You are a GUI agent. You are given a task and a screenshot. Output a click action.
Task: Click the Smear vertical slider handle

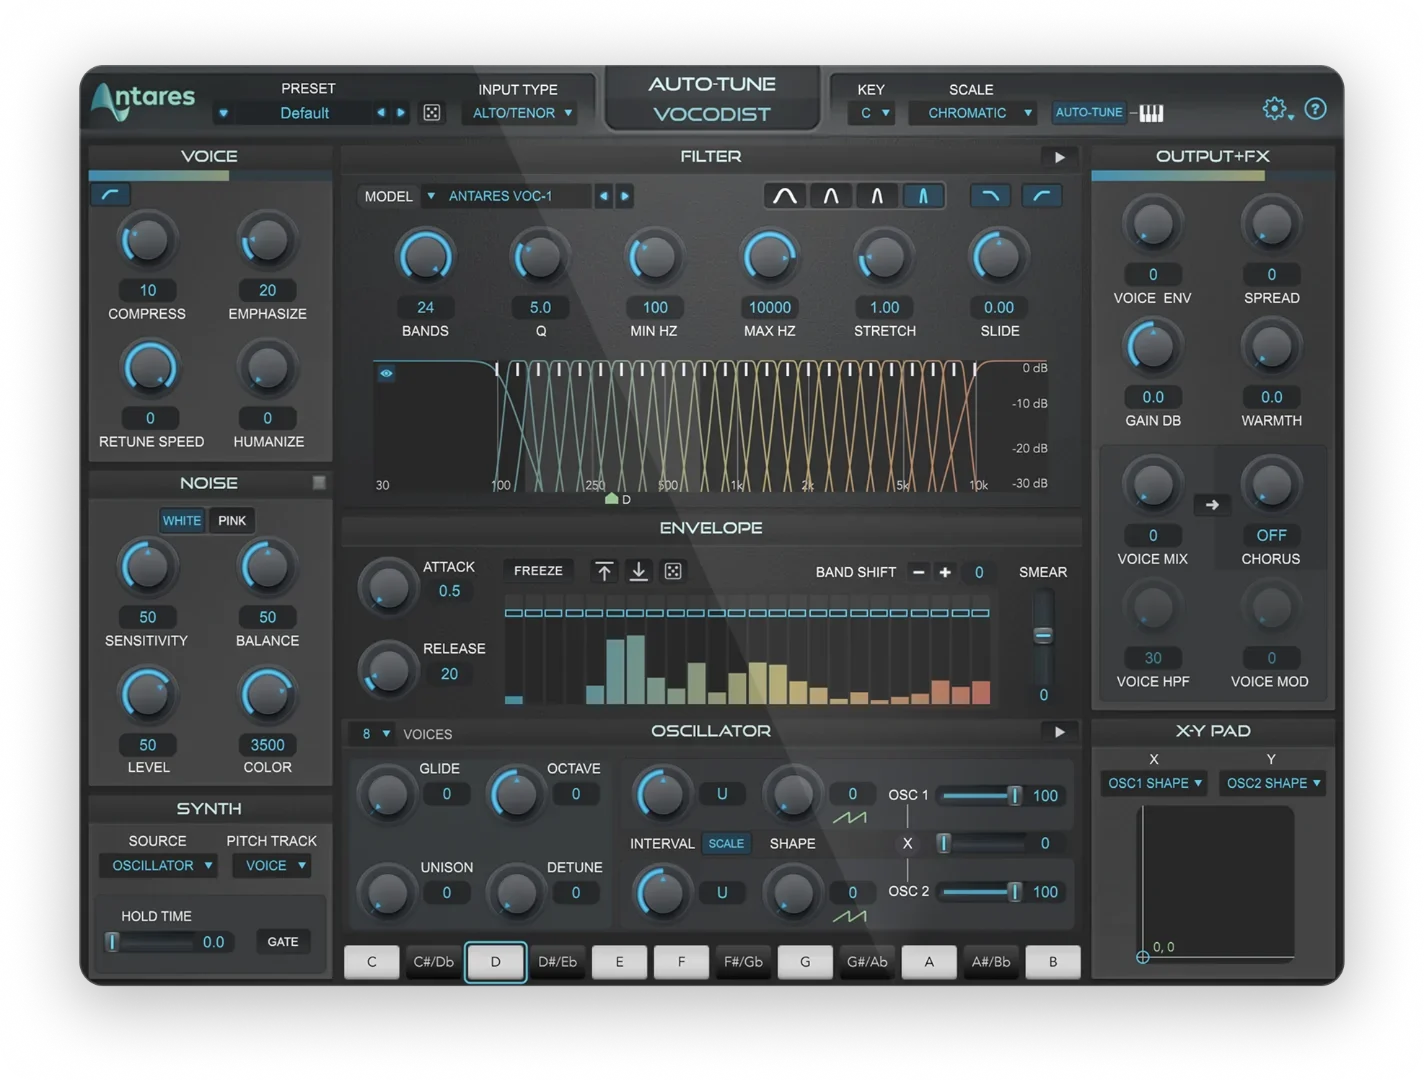pos(1043,635)
